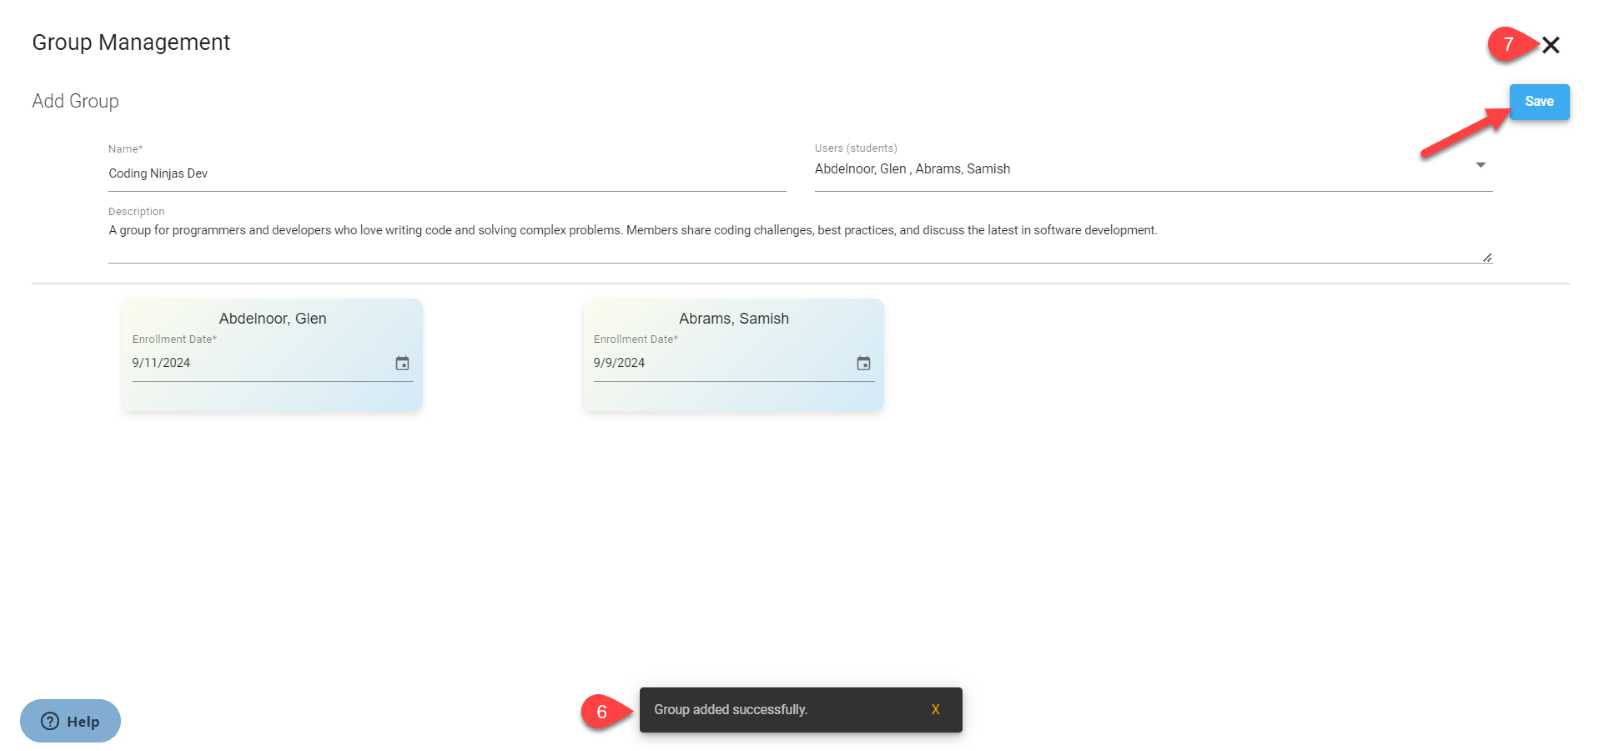
Task: Click the description resize handle
Action: pyautogui.click(x=1486, y=258)
